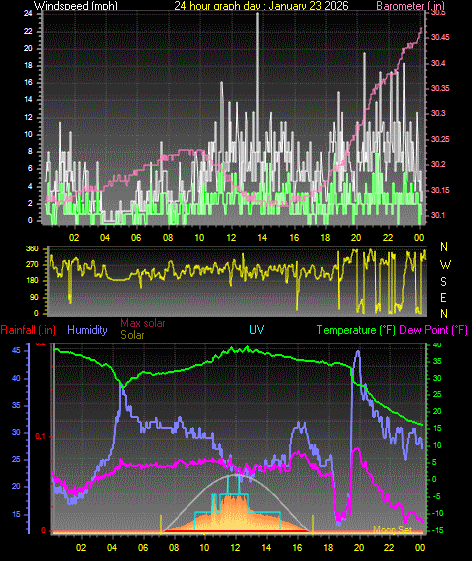Click windspeed axis value "14" on mph scale
Screen dimensions: 472x561
click(x=28, y=99)
